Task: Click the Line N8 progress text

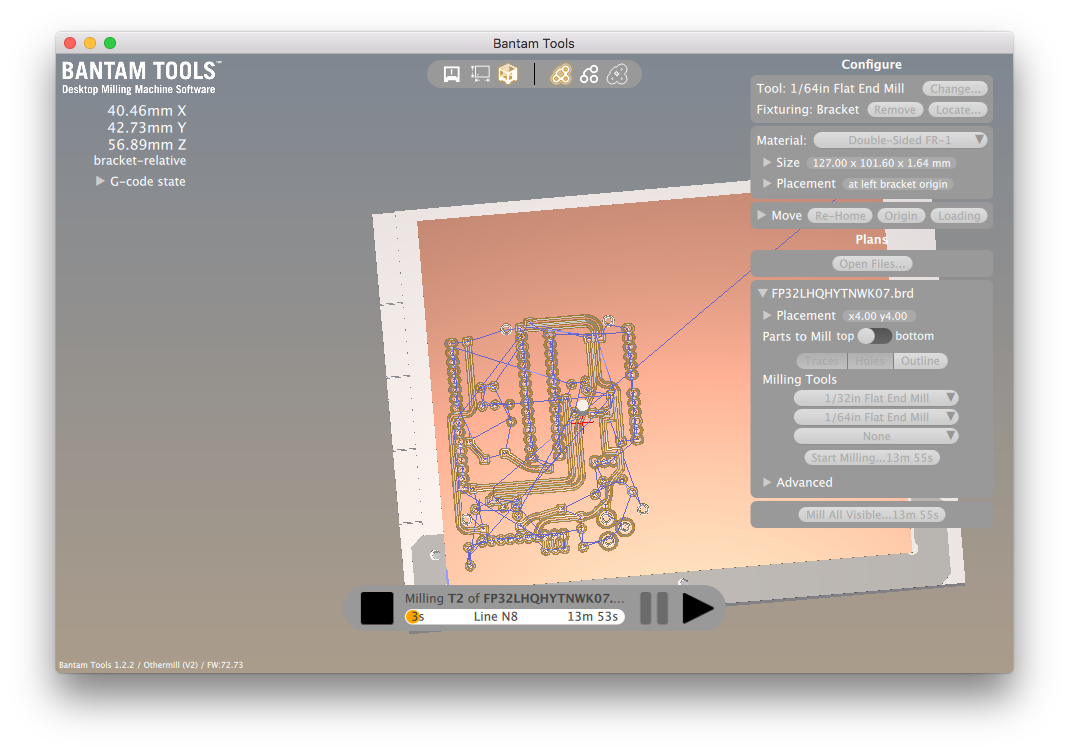Action: click(496, 617)
